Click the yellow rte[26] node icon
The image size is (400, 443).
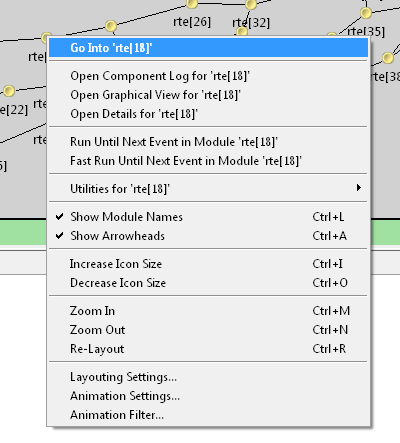pyautogui.click(x=192, y=3)
